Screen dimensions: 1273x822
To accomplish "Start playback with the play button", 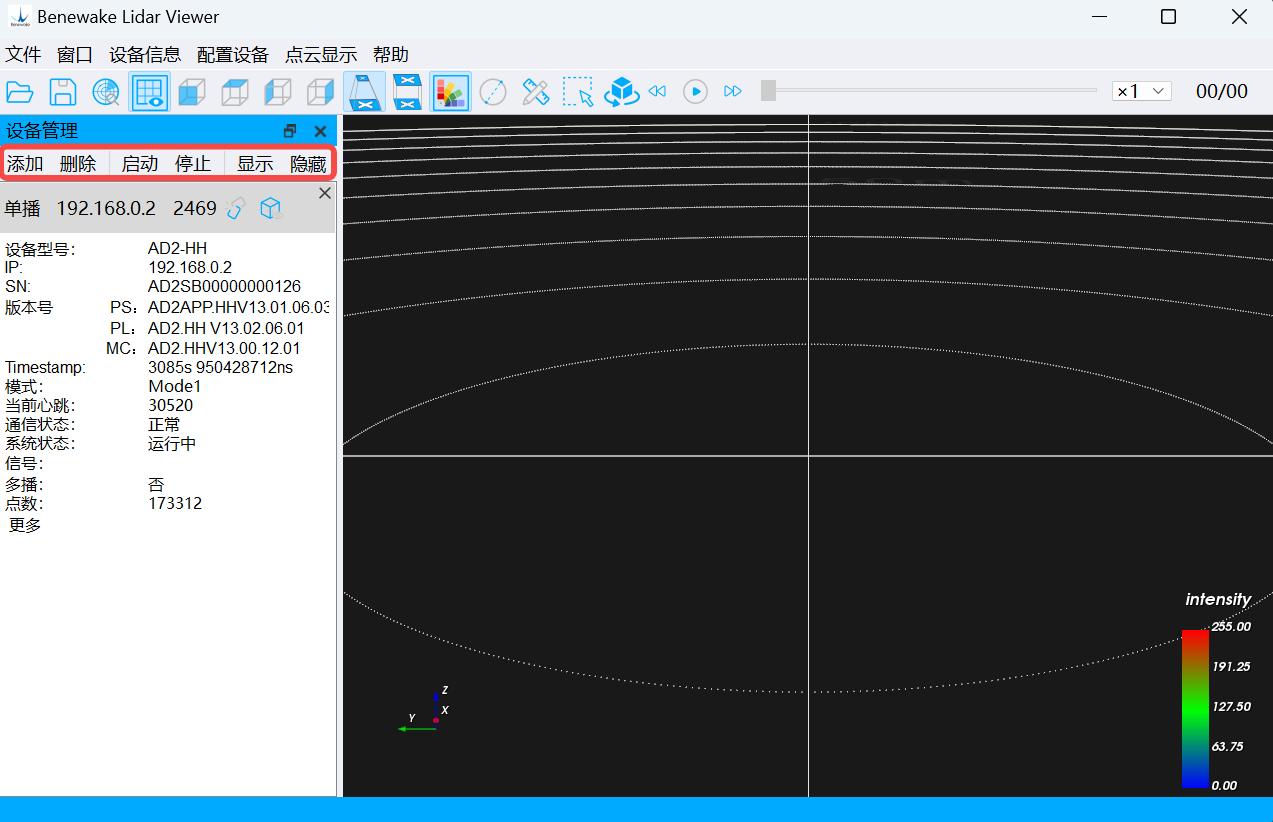I will click(695, 91).
